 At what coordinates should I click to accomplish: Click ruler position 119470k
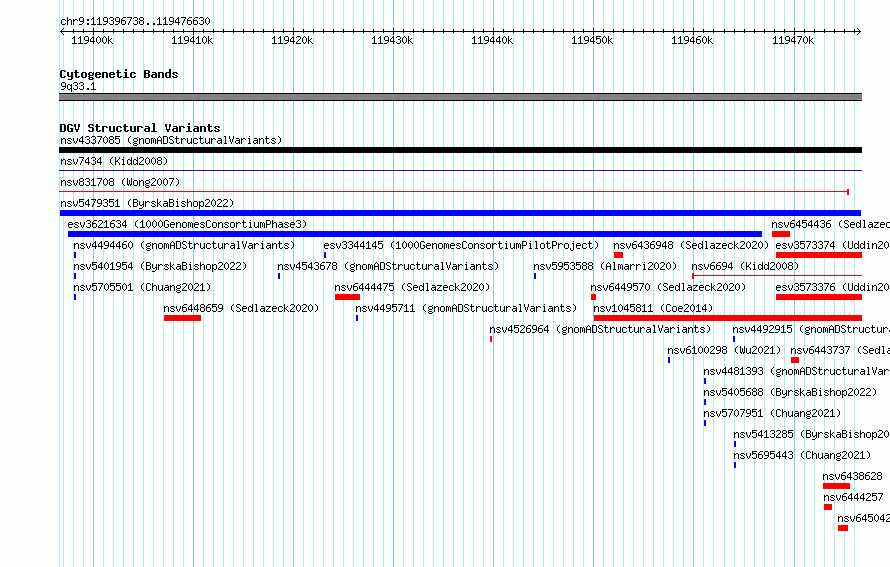793,40
